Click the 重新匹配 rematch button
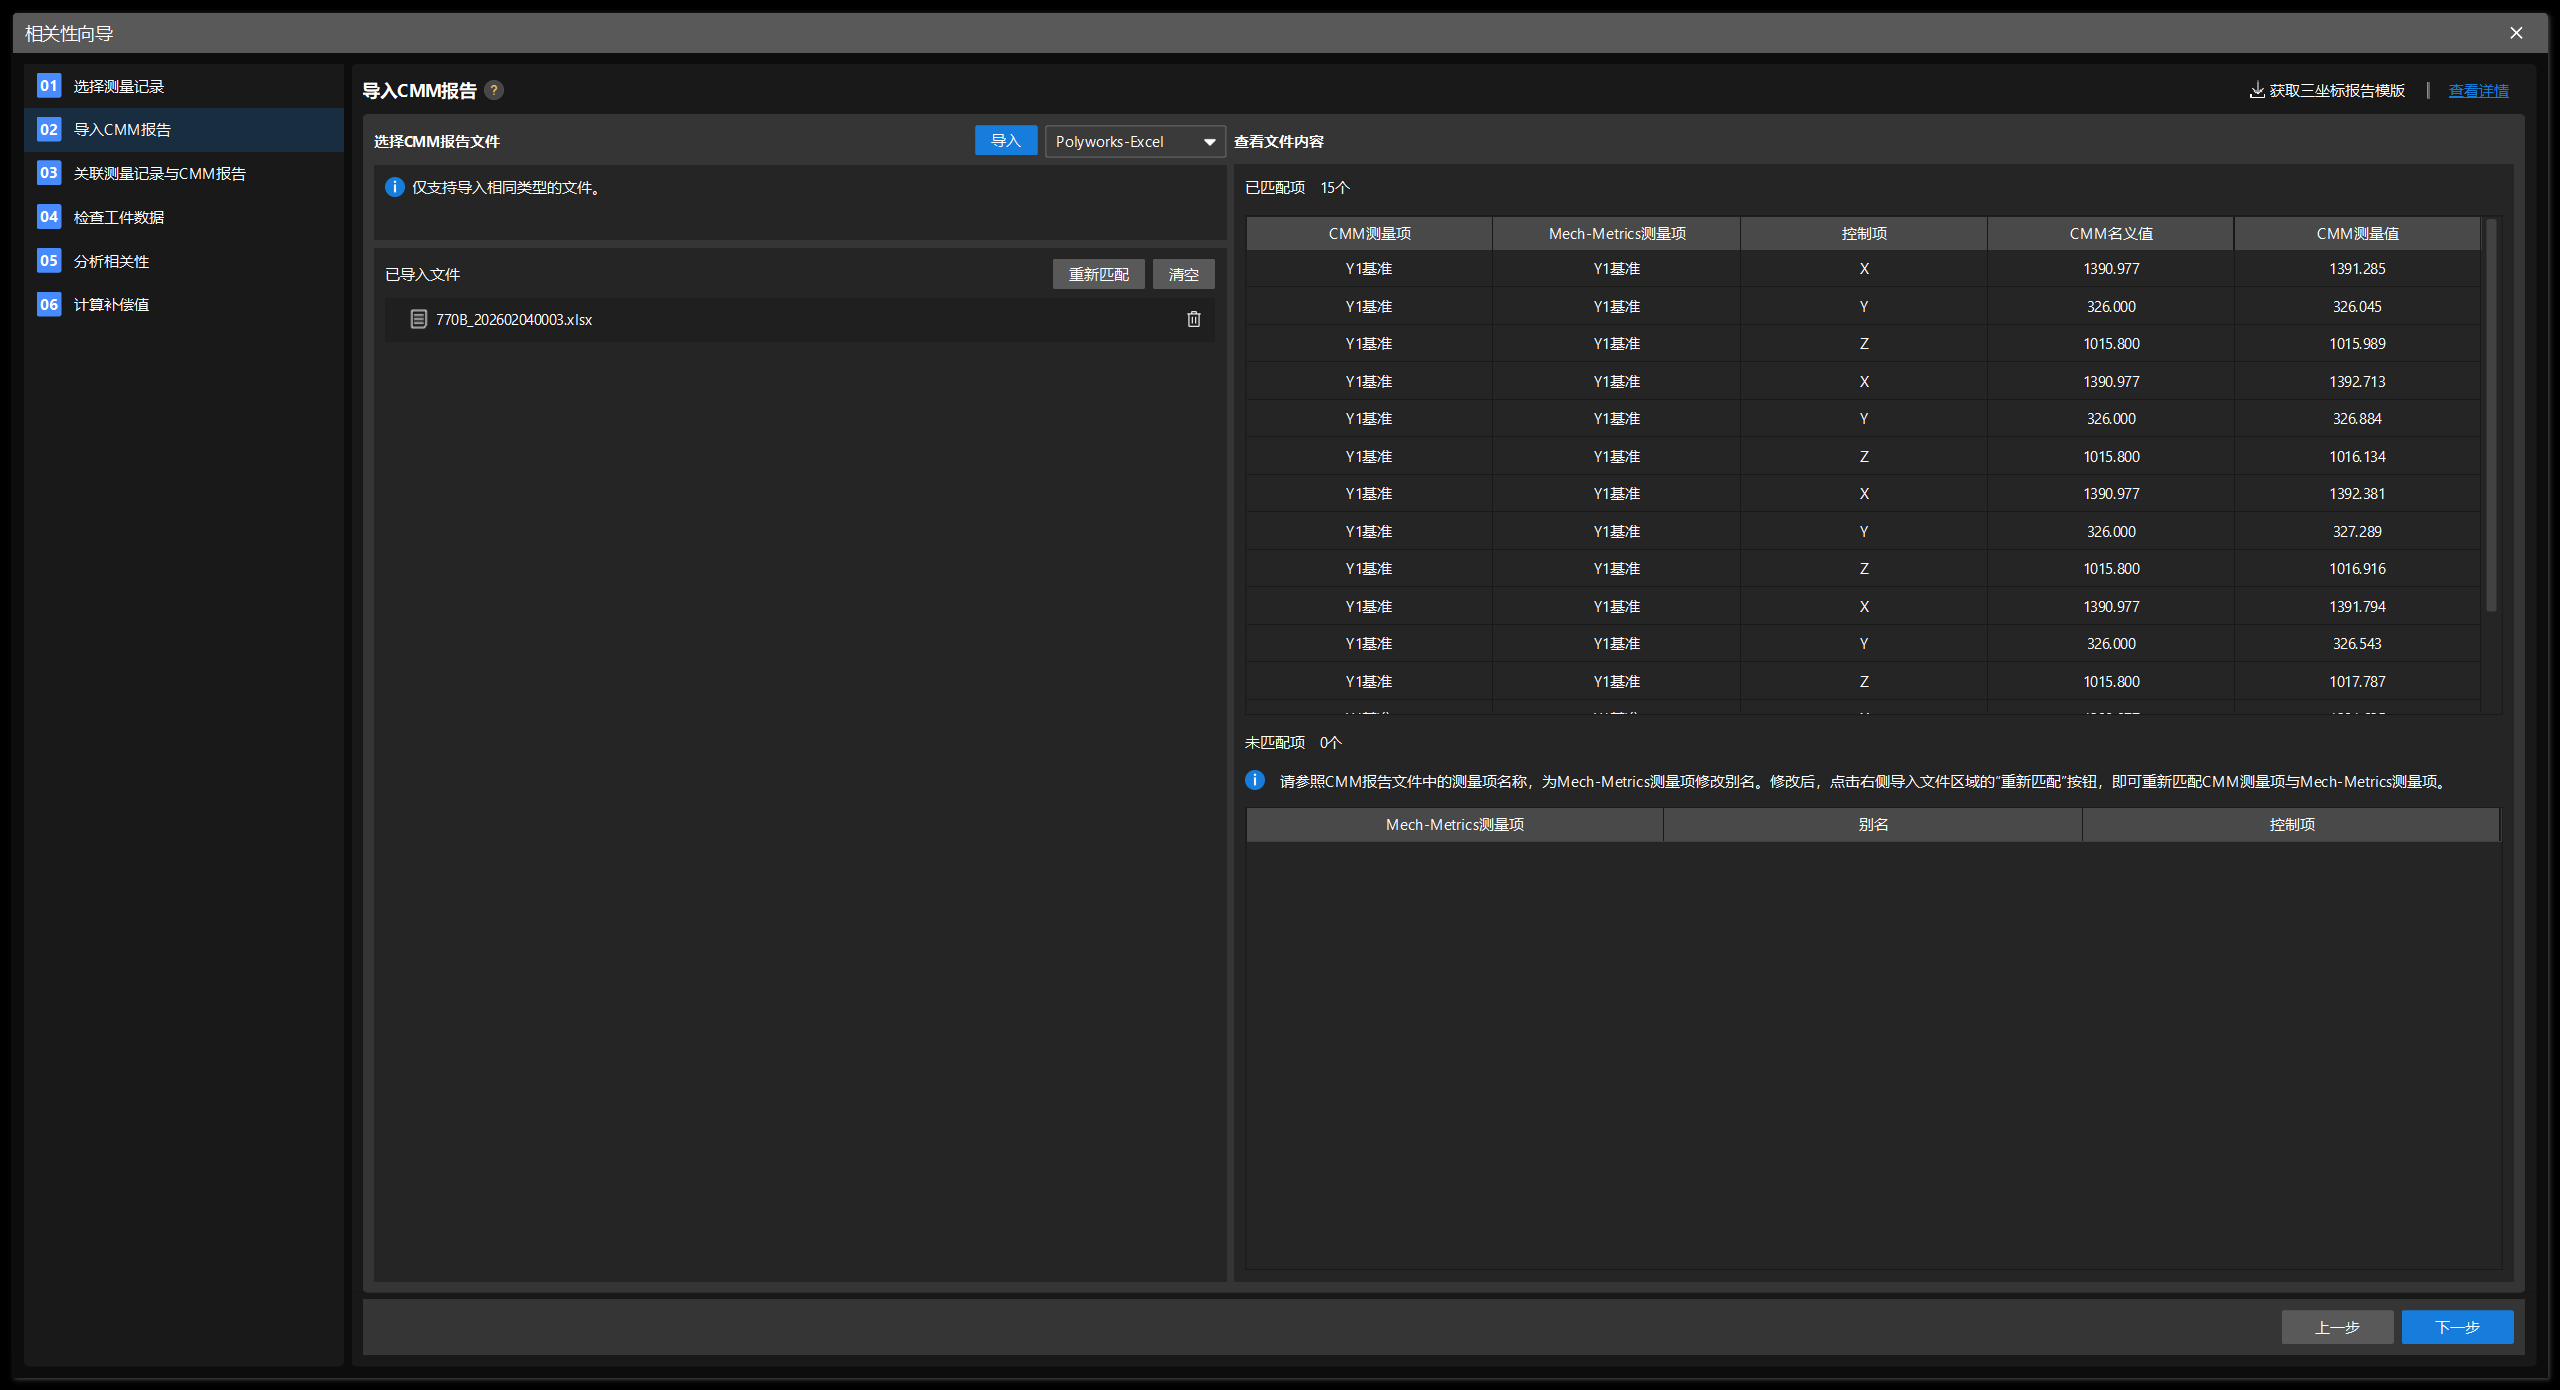The height and width of the screenshot is (1390, 2560). click(x=1097, y=273)
